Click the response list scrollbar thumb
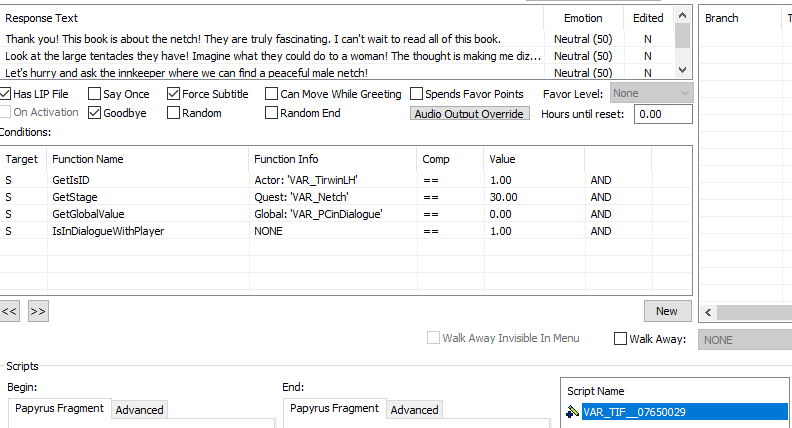The width and height of the screenshot is (792, 428). point(682,35)
